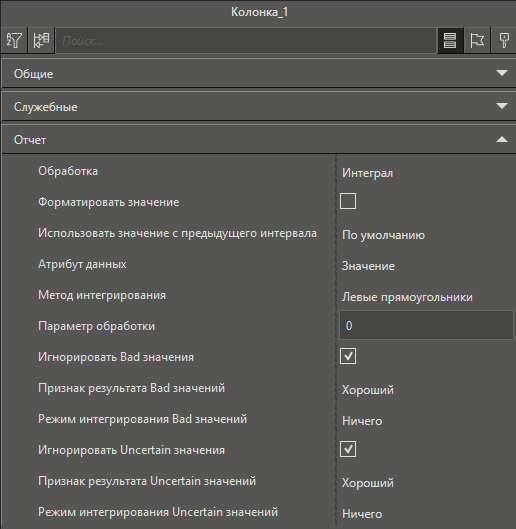Open the Метод интегрирования Левые прямоугольники dropdown
The height and width of the screenshot is (529, 516).
(426, 297)
